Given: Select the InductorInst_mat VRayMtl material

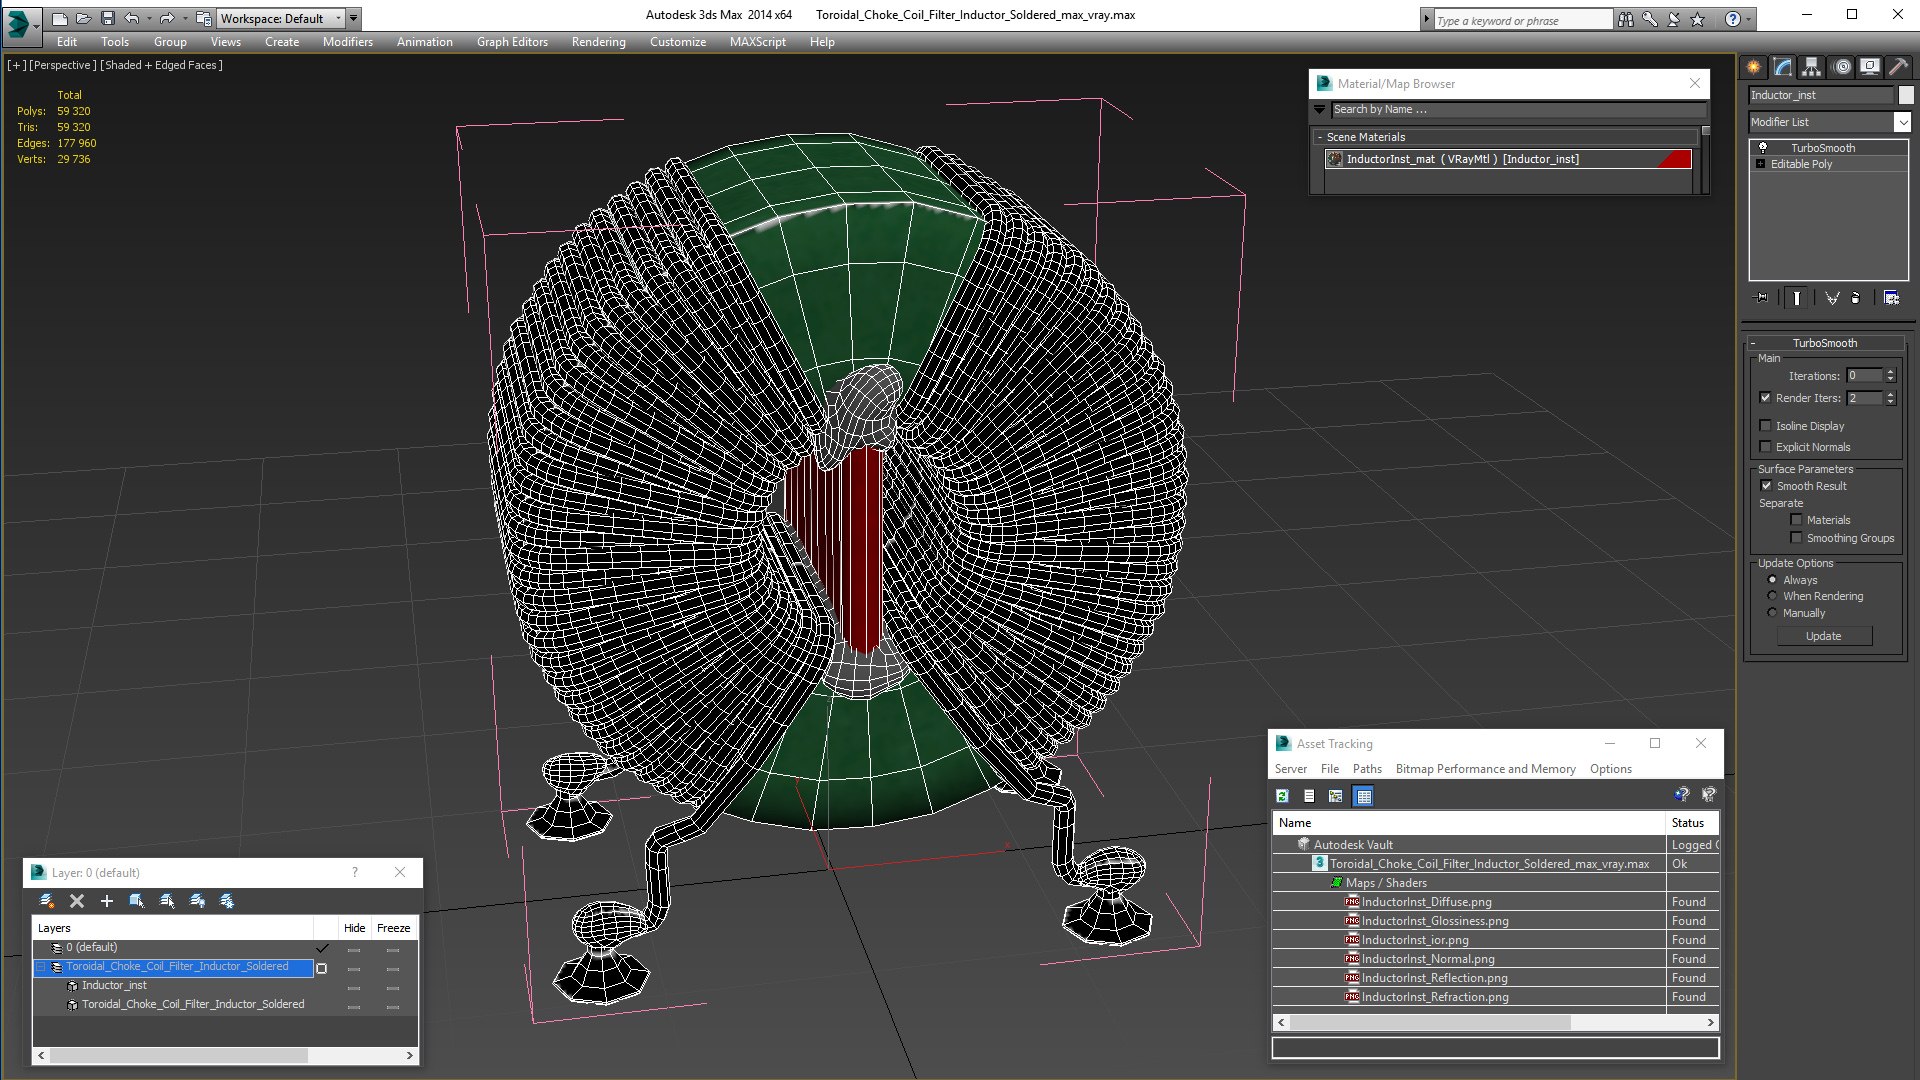Looking at the screenshot, I should click(x=1508, y=159).
